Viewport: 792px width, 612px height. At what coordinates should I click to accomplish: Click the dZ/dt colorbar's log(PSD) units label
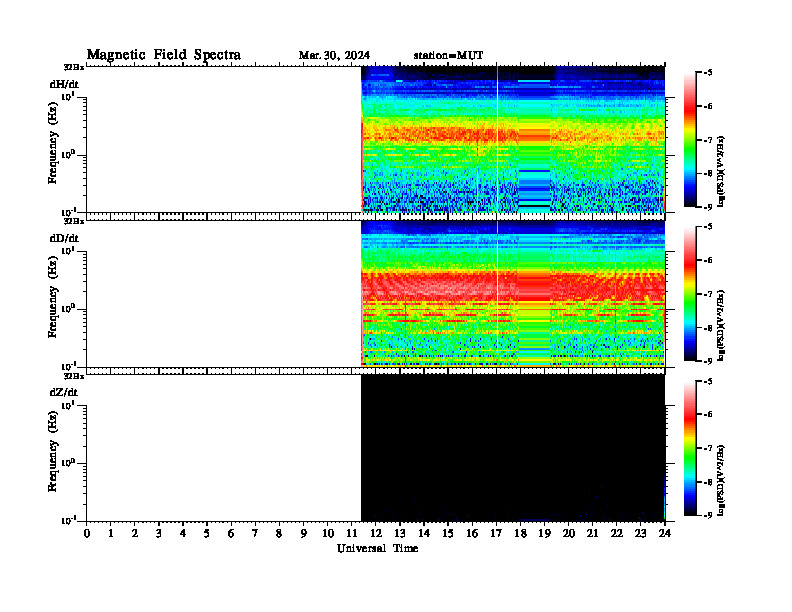click(x=721, y=480)
